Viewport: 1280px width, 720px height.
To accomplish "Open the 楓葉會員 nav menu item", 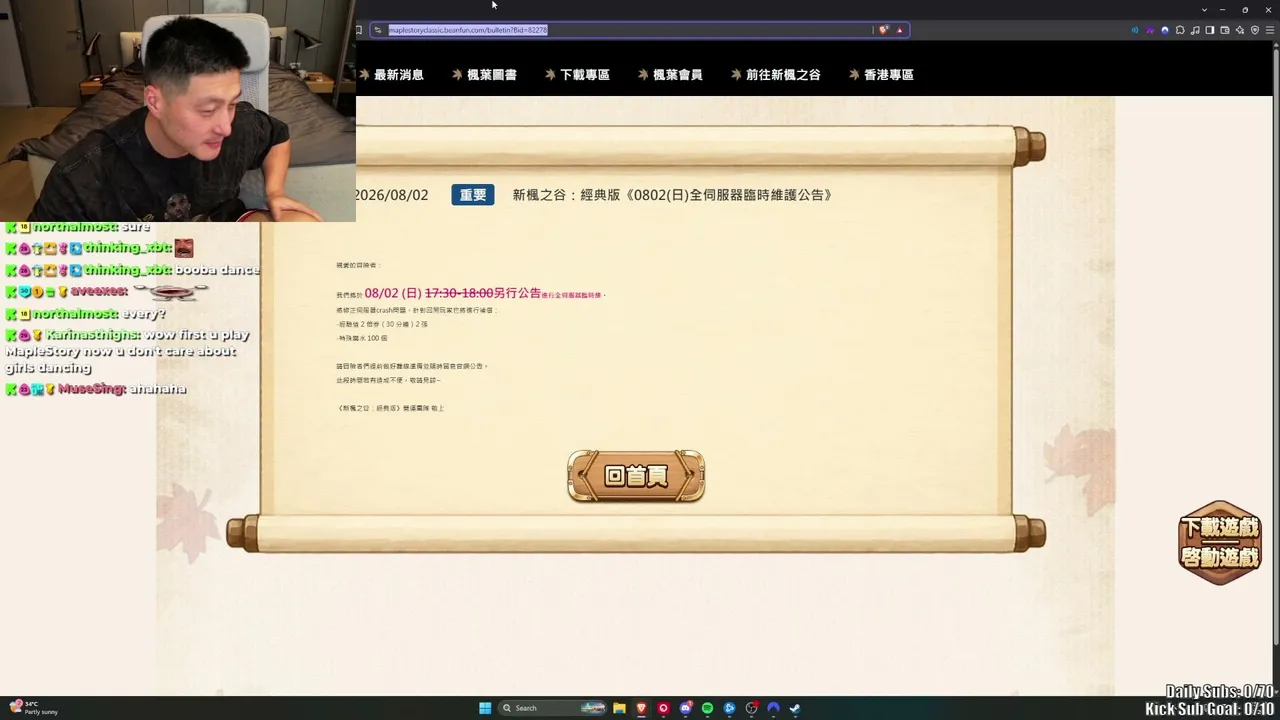I will click(x=677, y=75).
